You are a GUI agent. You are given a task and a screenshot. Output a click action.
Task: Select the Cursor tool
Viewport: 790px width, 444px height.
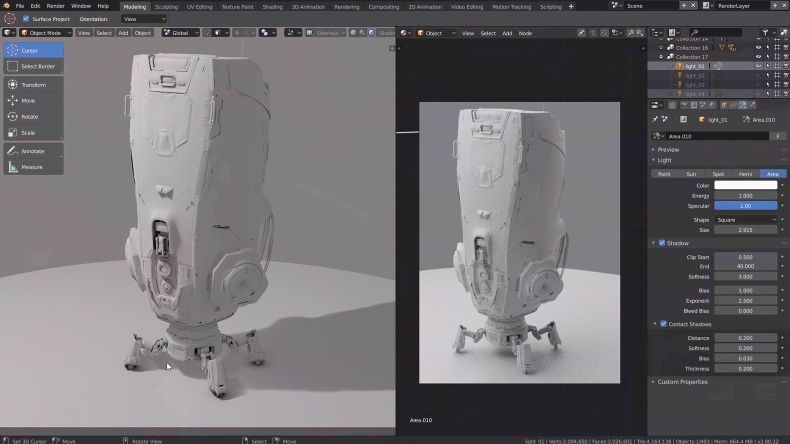[x=33, y=50]
